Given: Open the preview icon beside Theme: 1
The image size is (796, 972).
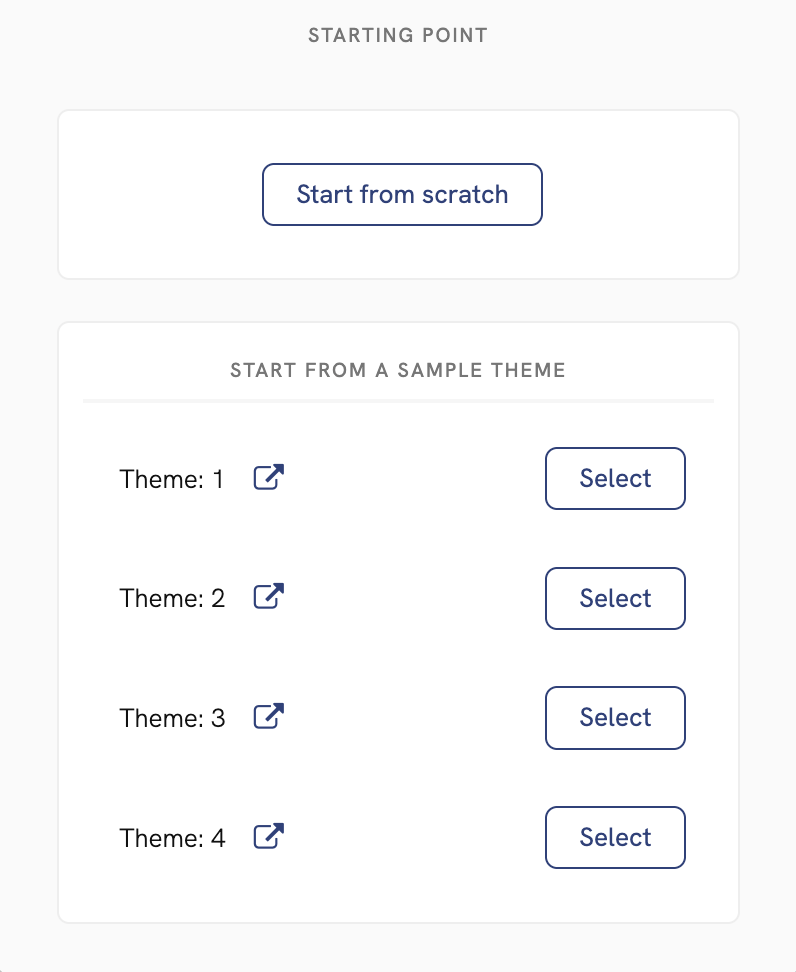Looking at the screenshot, I should (267, 478).
